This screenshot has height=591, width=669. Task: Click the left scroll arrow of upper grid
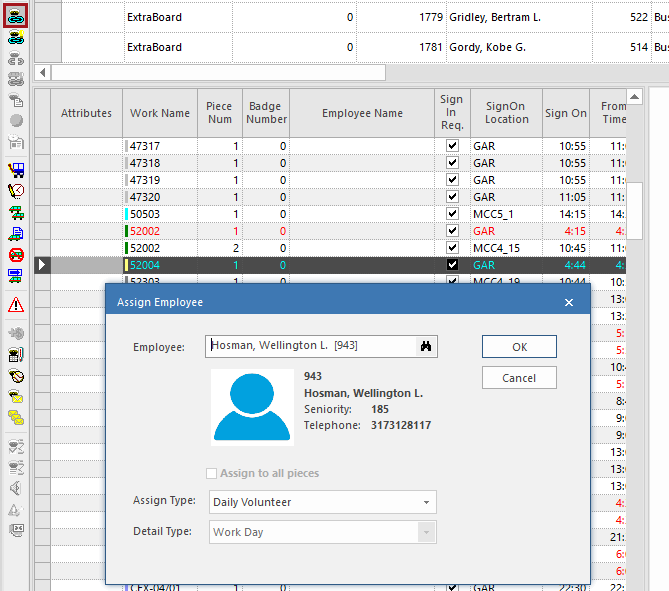43,73
